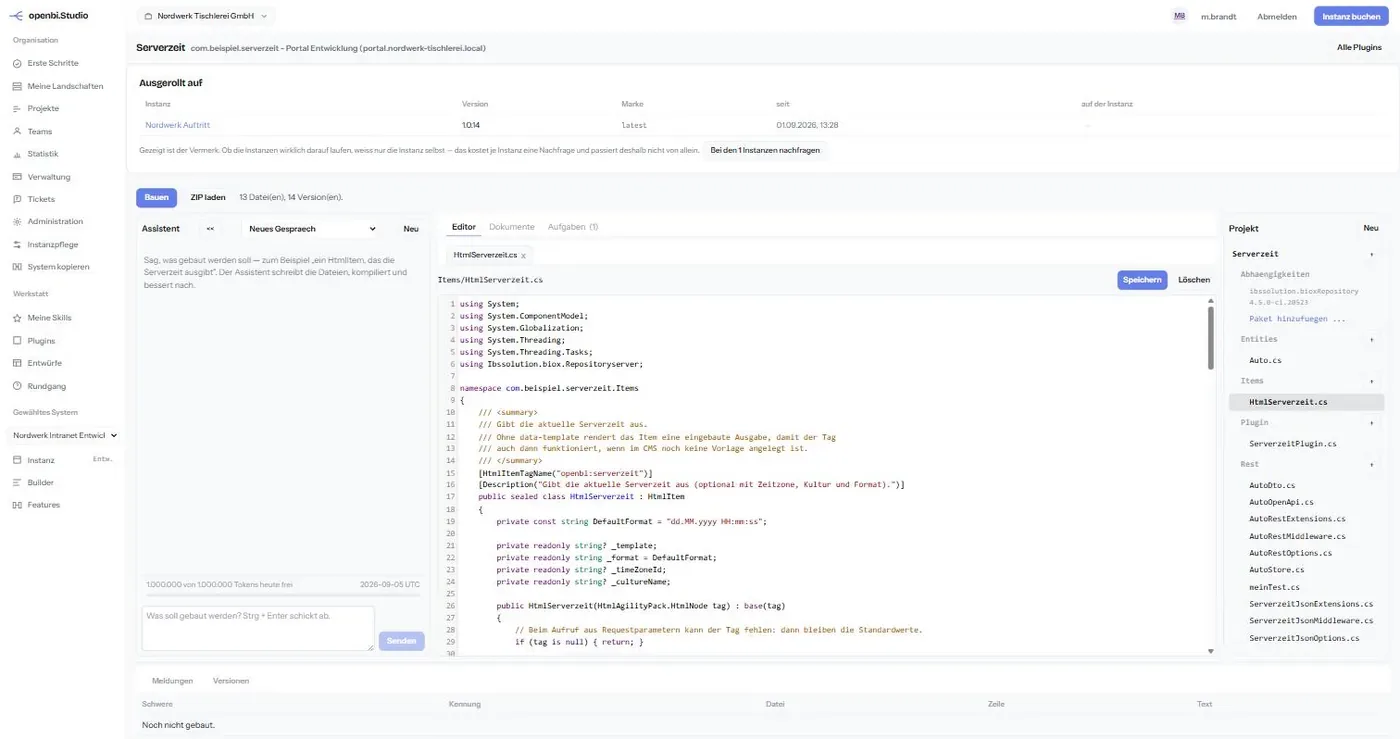The image size is (1400, 739).
Task: Click the + next to Serverzeit project
Action: click(x=1371, y=254)
